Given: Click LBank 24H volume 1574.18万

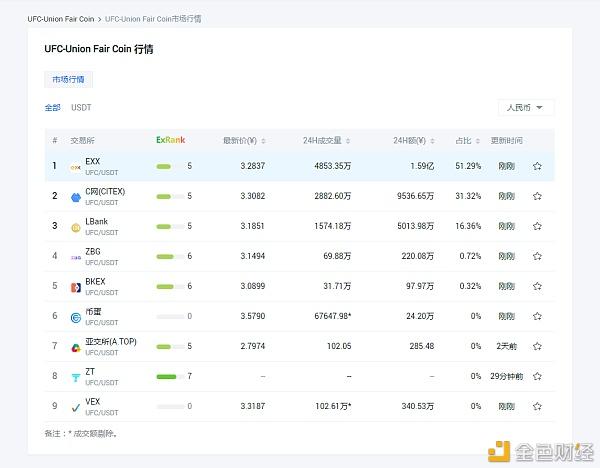Looking at the screenshot, I should (x=333, y=226).
